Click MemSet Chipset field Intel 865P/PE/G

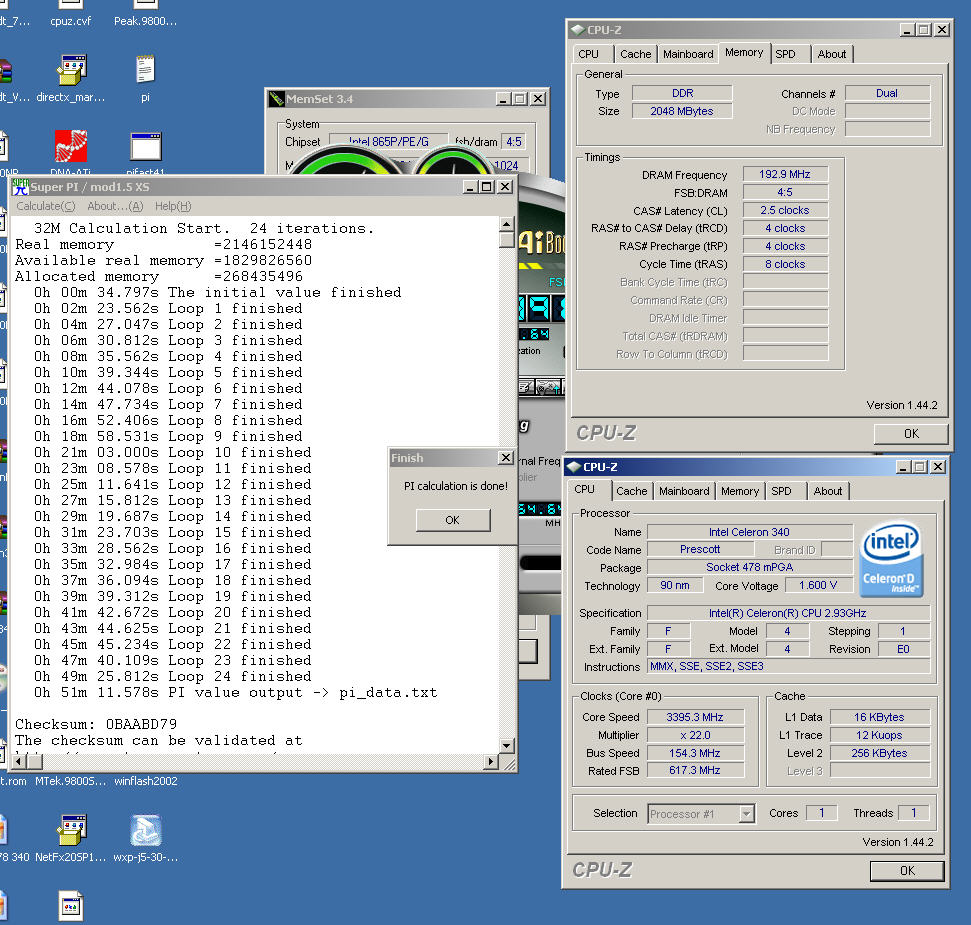coord(388,142)
